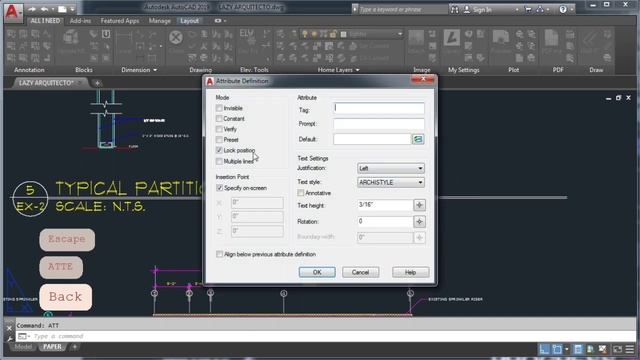The height and width of the screenshot is (360, 640).
Task: Click the Redo arrow in quick access toolbar
Action: [x=32, y=9]
